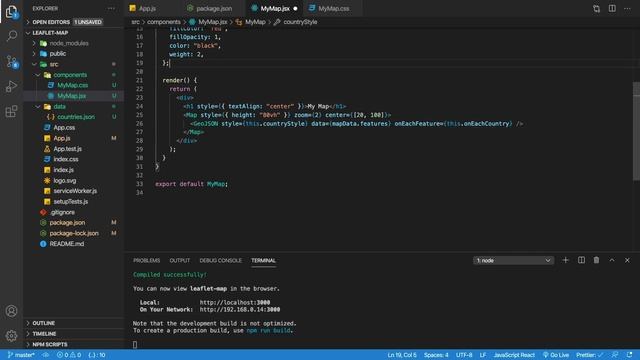640x360 pixels.
Task: Click Open Changes icon in editor toolbar
Action: pos(596,8)
